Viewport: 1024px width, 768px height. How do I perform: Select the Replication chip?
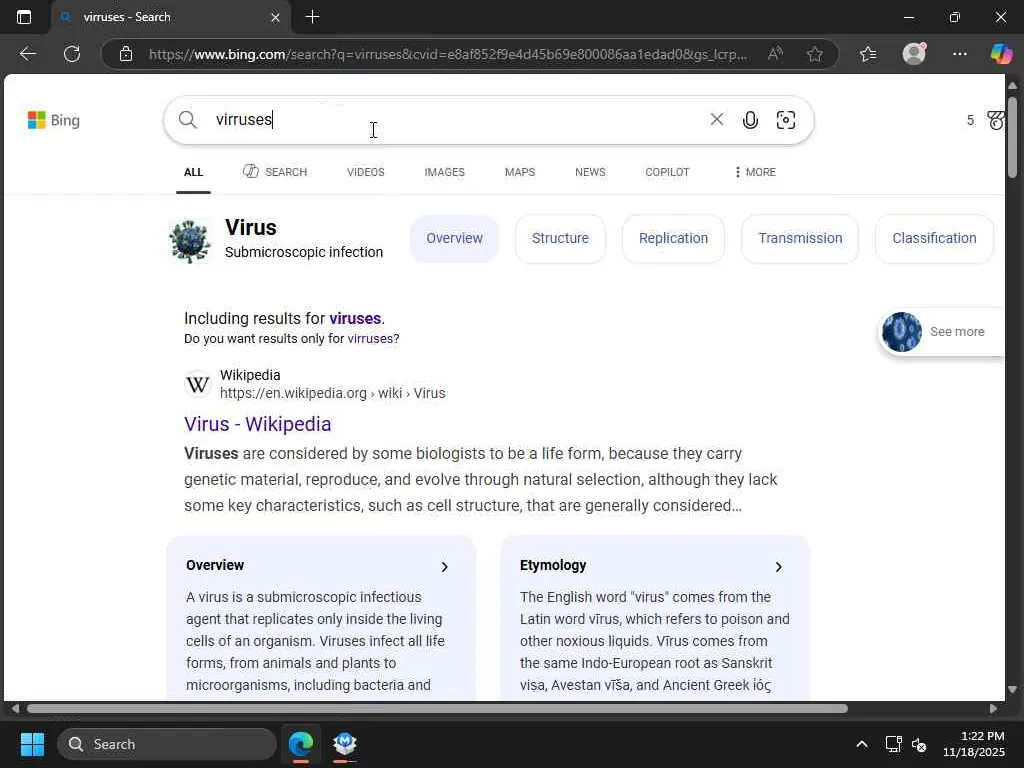pyautogui.click(x=673, y=238)
